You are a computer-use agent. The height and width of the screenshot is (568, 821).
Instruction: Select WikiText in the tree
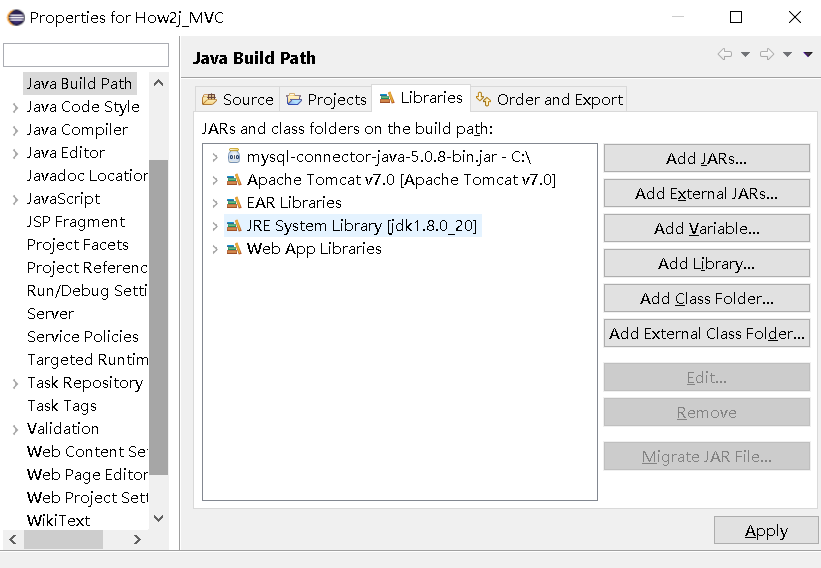point(58,521)
